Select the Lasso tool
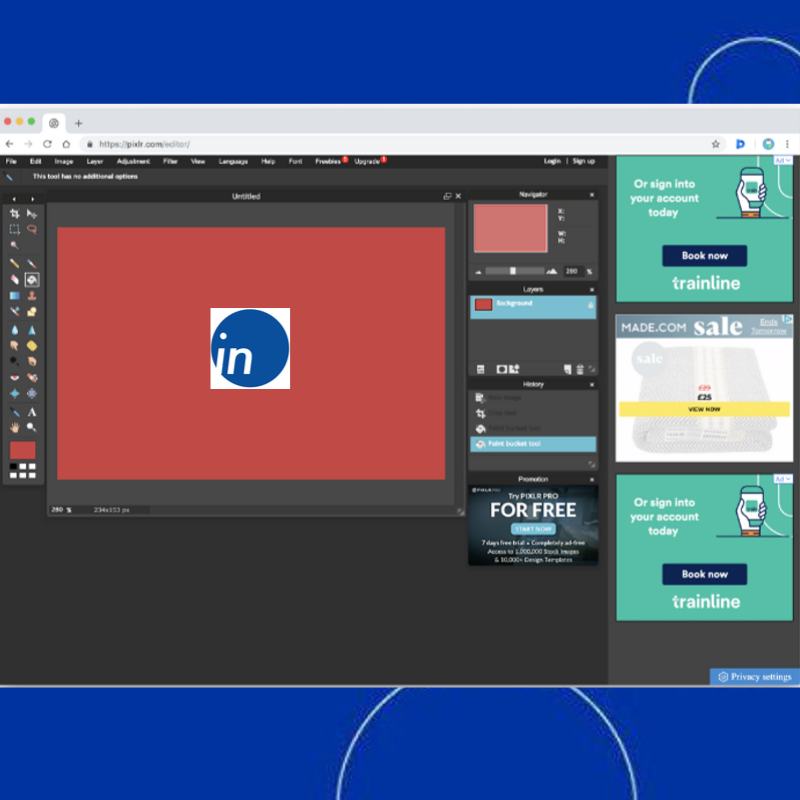 32,230
